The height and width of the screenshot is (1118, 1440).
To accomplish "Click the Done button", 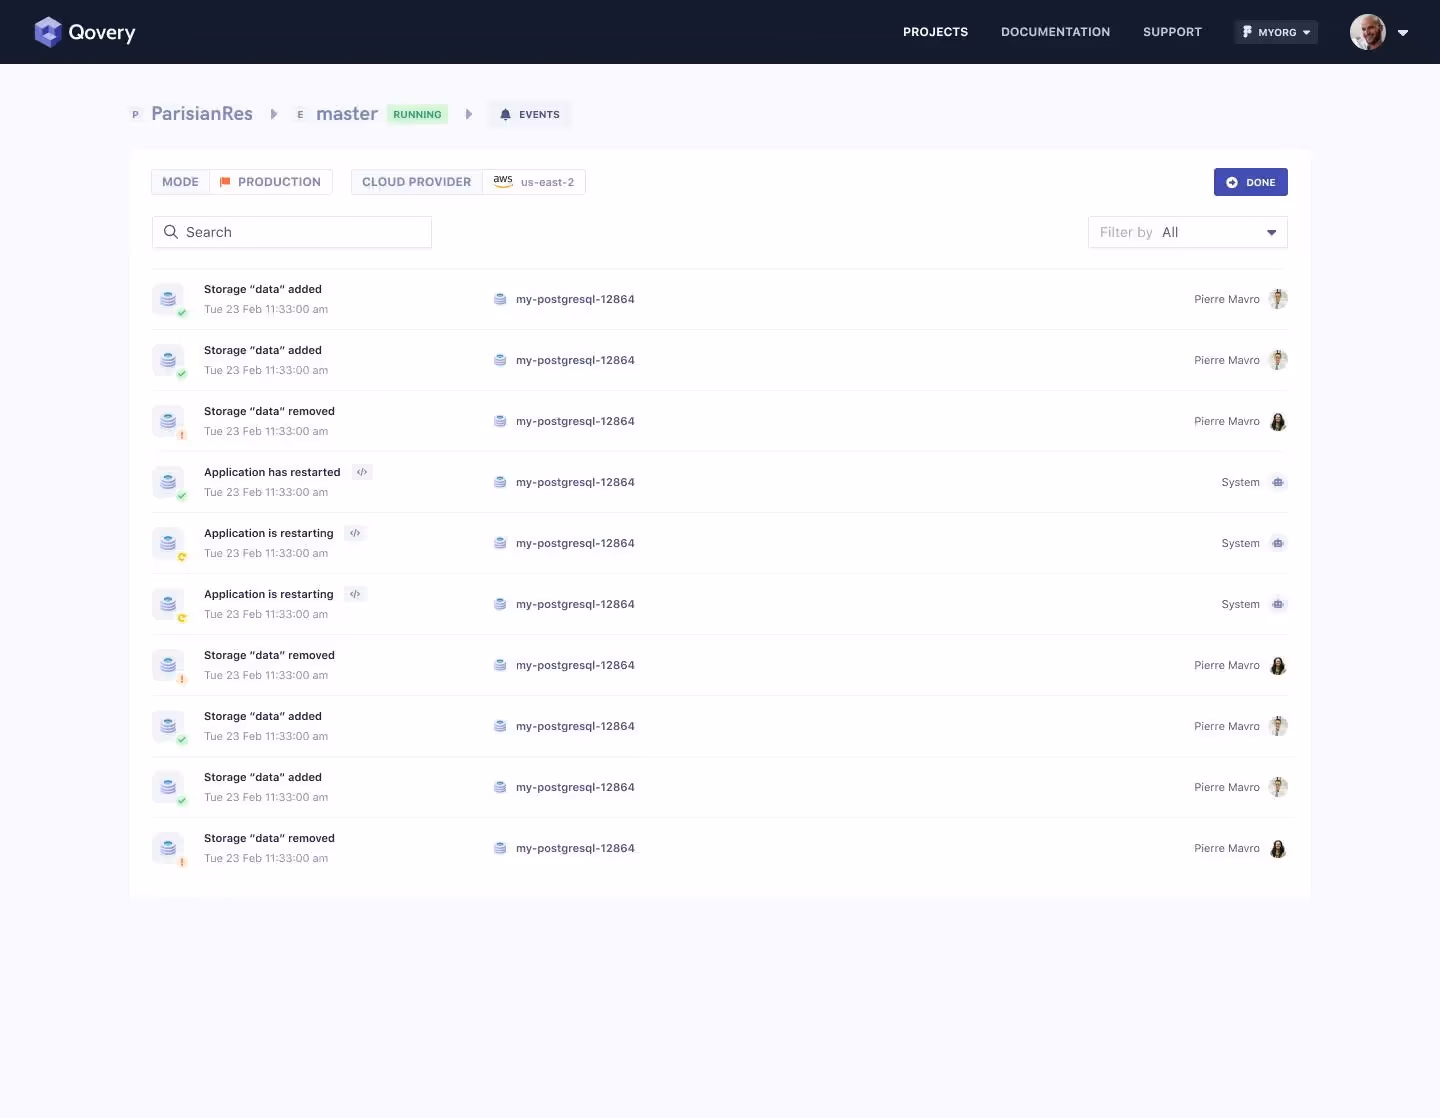I will tap(1250, 182).
